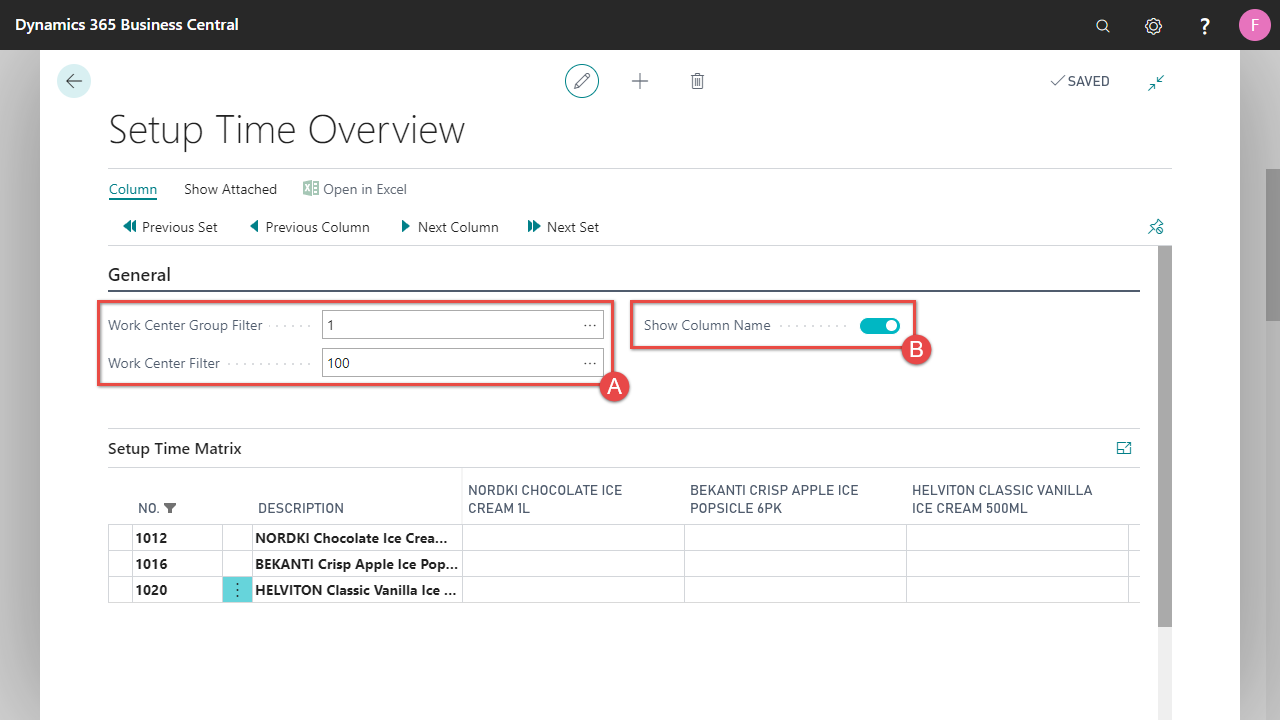Screen dimensions: 1280x720
Task: Open Work Center Group Filter lookup ellipsis
Action: click(590, 325)
